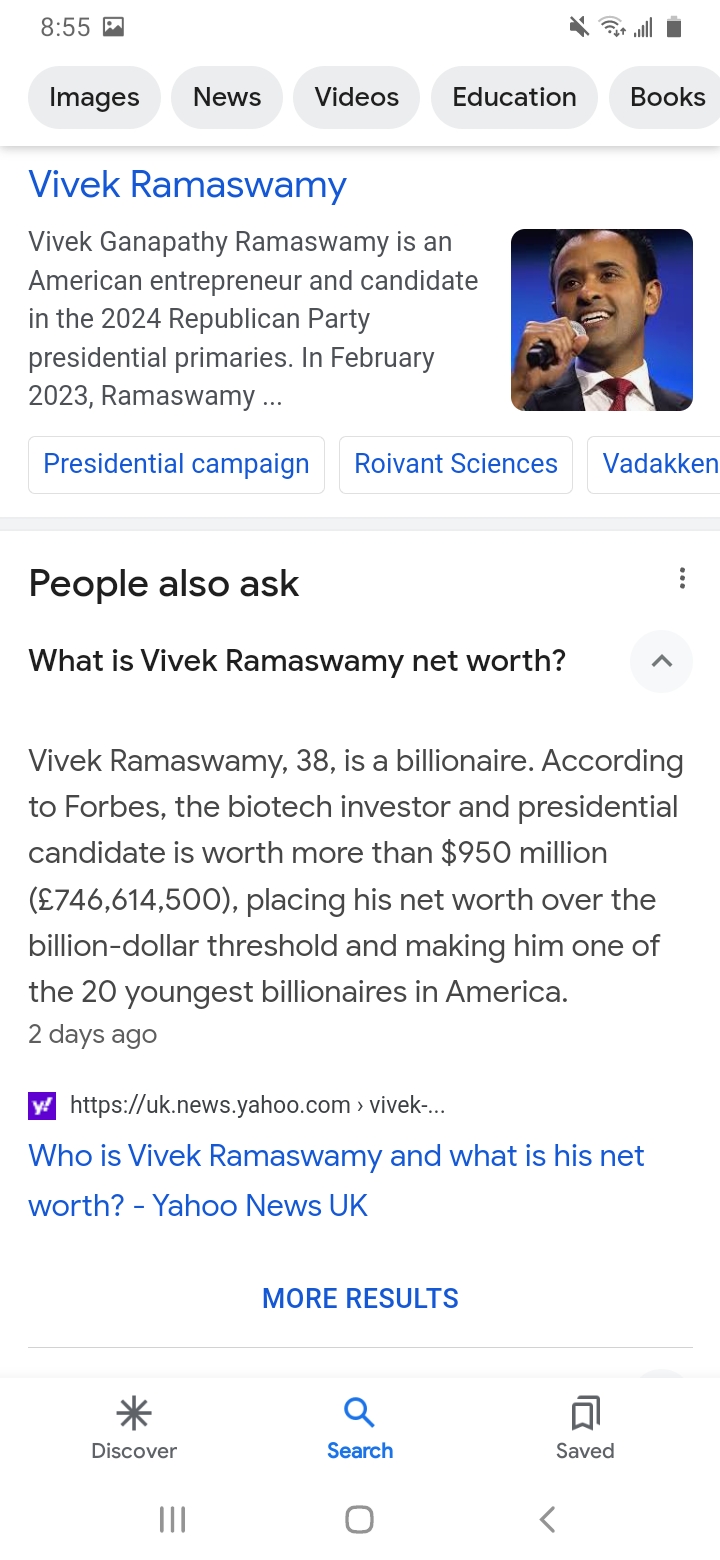
Task: Open the Saved bookmarks icon
Action: tap(585, 1413)
